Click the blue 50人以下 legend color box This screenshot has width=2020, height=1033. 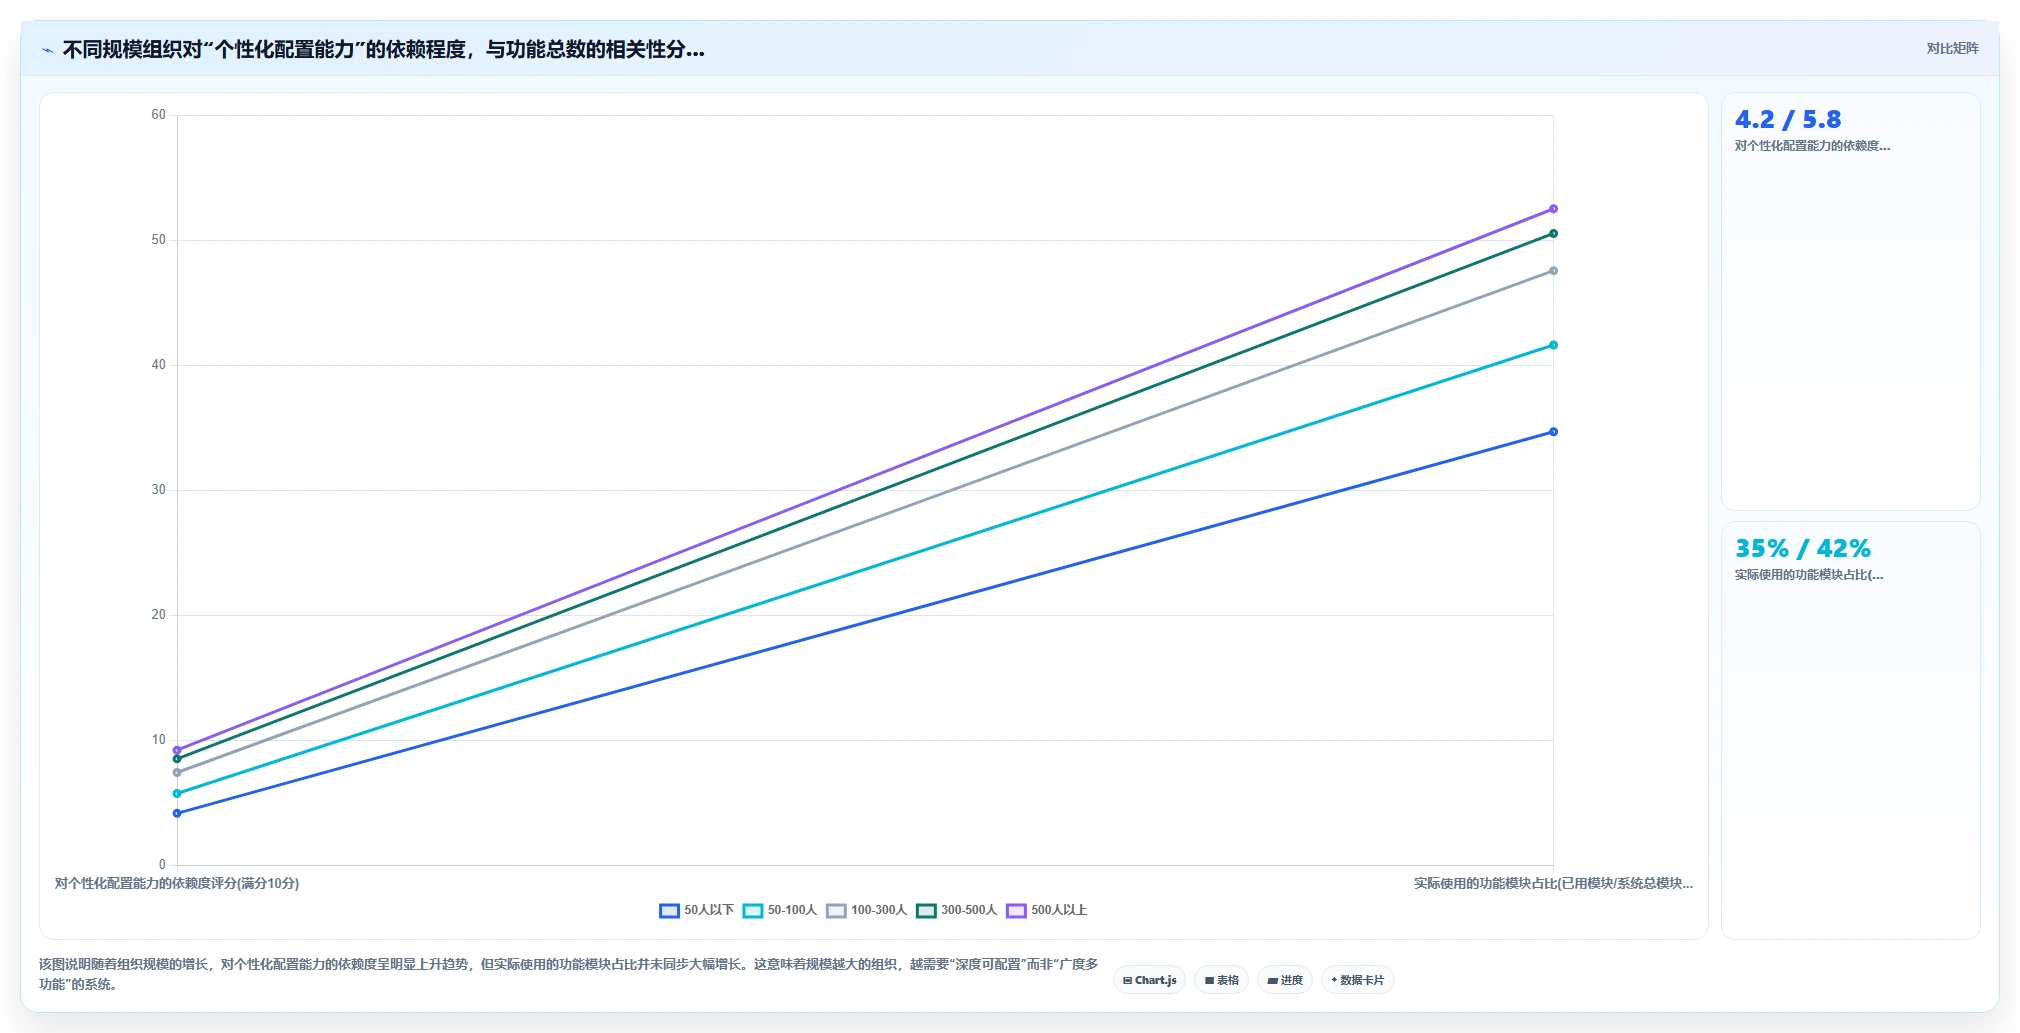coord(669,910)
